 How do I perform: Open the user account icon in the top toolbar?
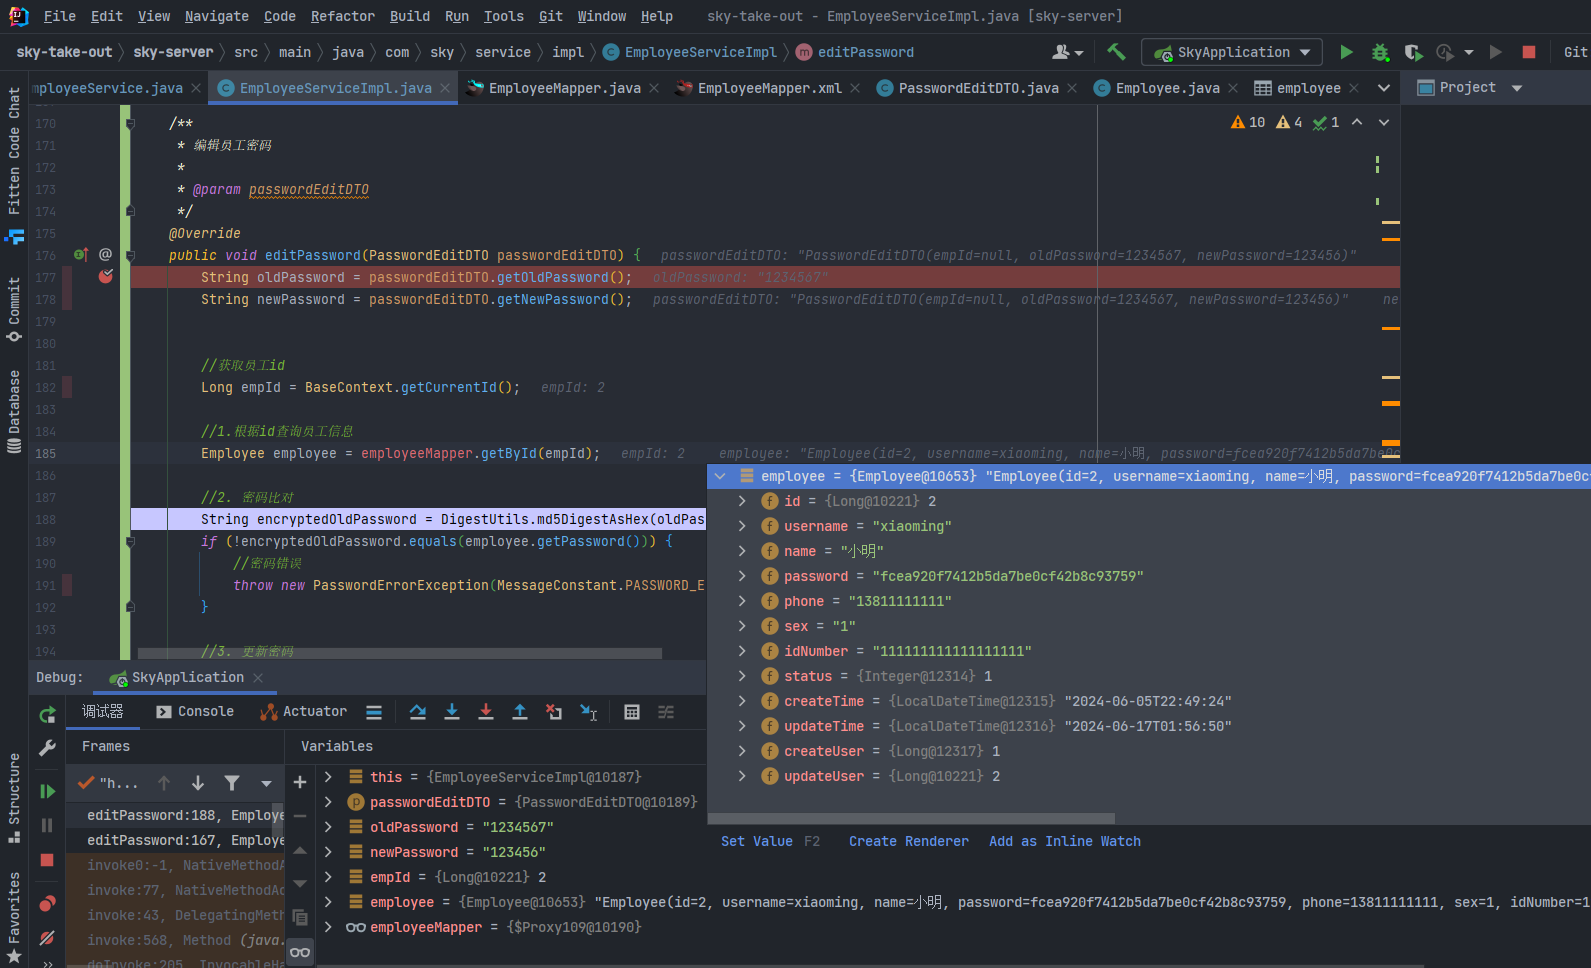pos(1067,52)
